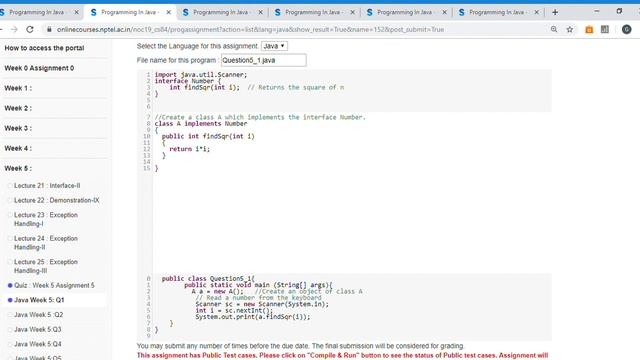Viewport: 640px width, 360px height.
Task: Expand the Week 1 section
Action: coord(18,88)
